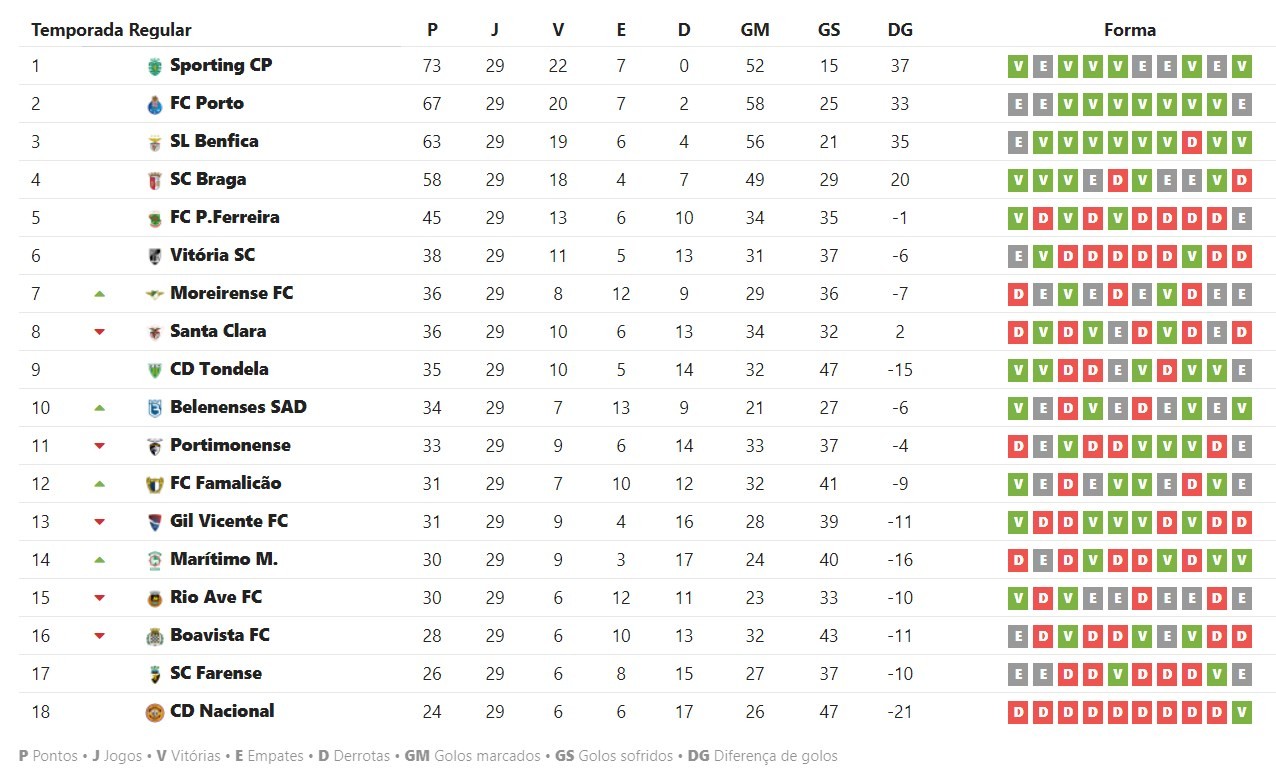The width and height of the screenshot is (1276, 782).
Task: Open the Rio Ave FC team link
Action: (x=216, y=597)
